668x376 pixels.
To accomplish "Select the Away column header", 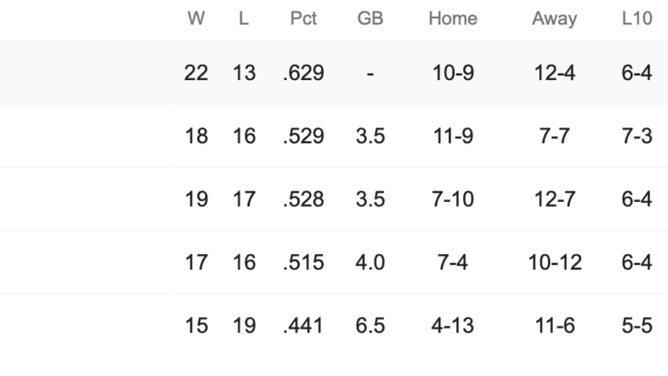I will 554,19.
